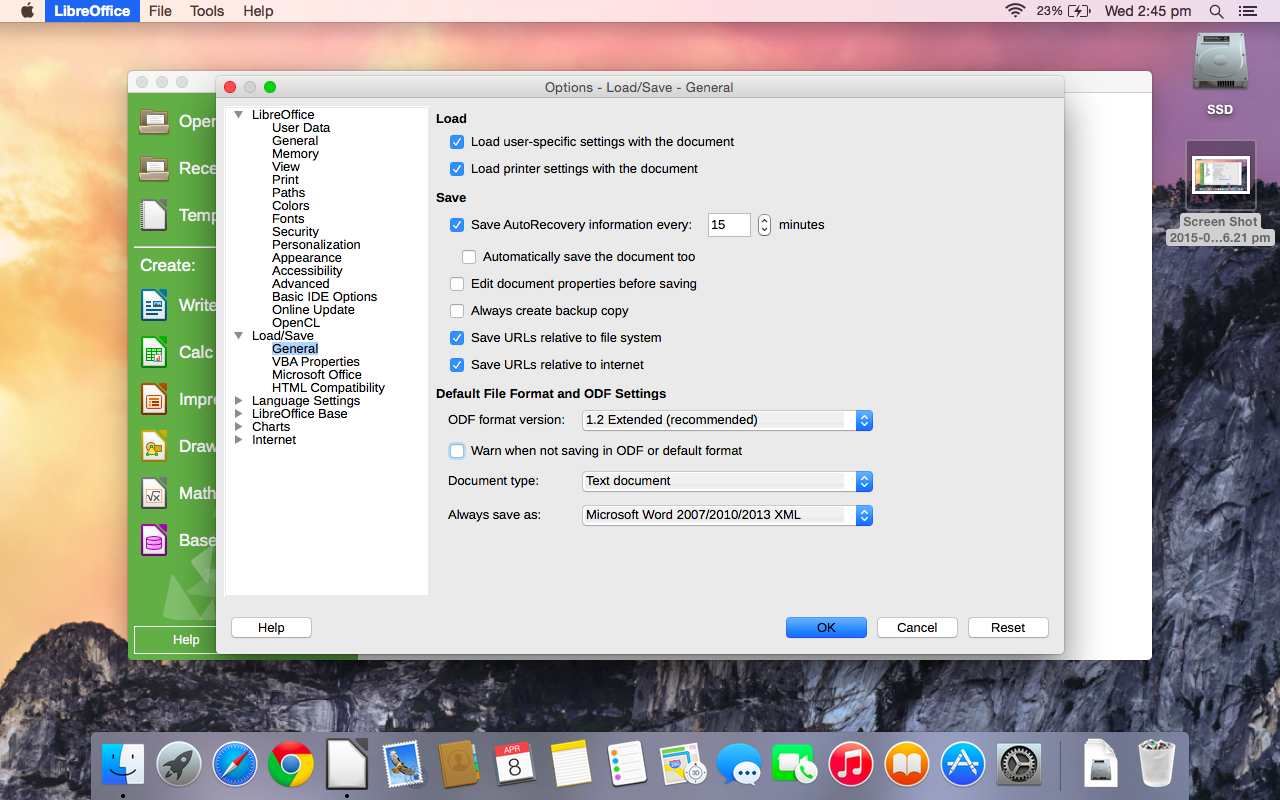
Task: Open Maps from the dock
Action: click(683, 765)
